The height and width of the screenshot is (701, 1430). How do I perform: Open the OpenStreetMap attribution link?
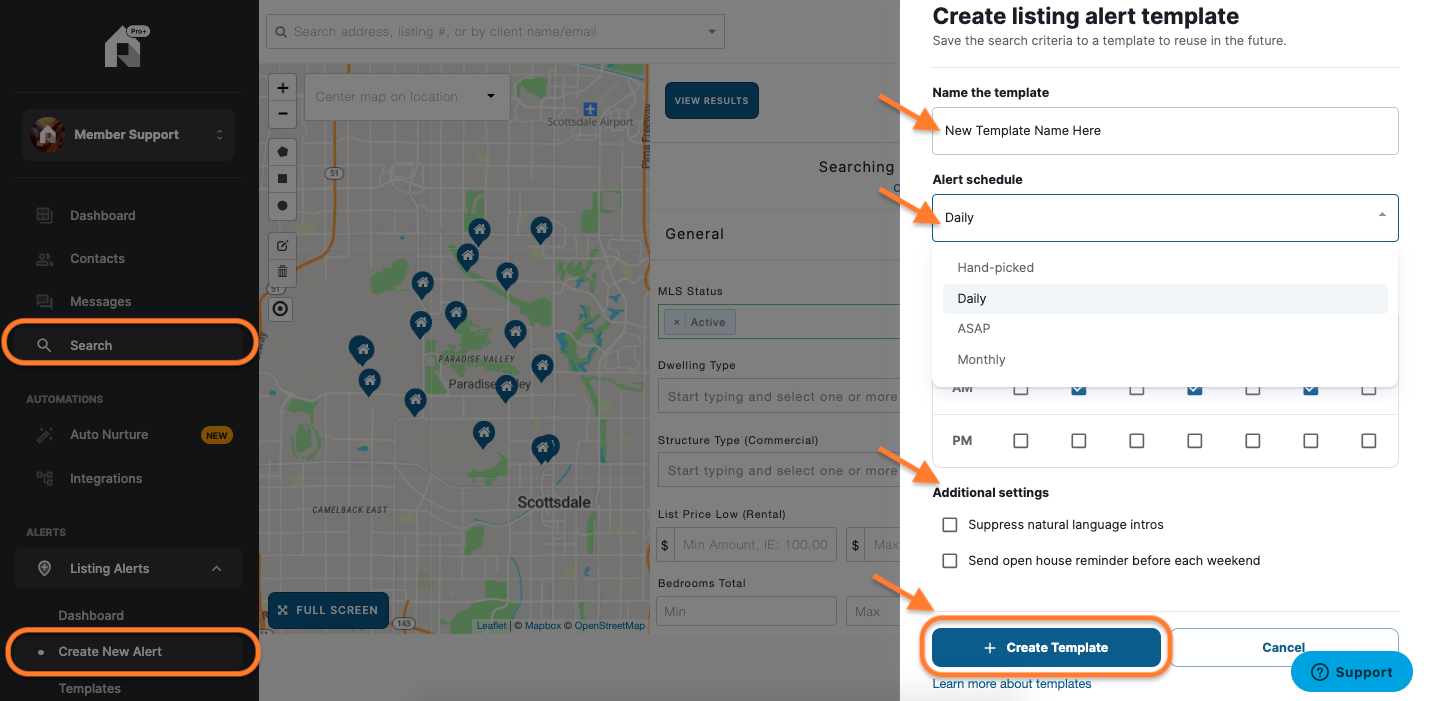(x=609, y=626)
